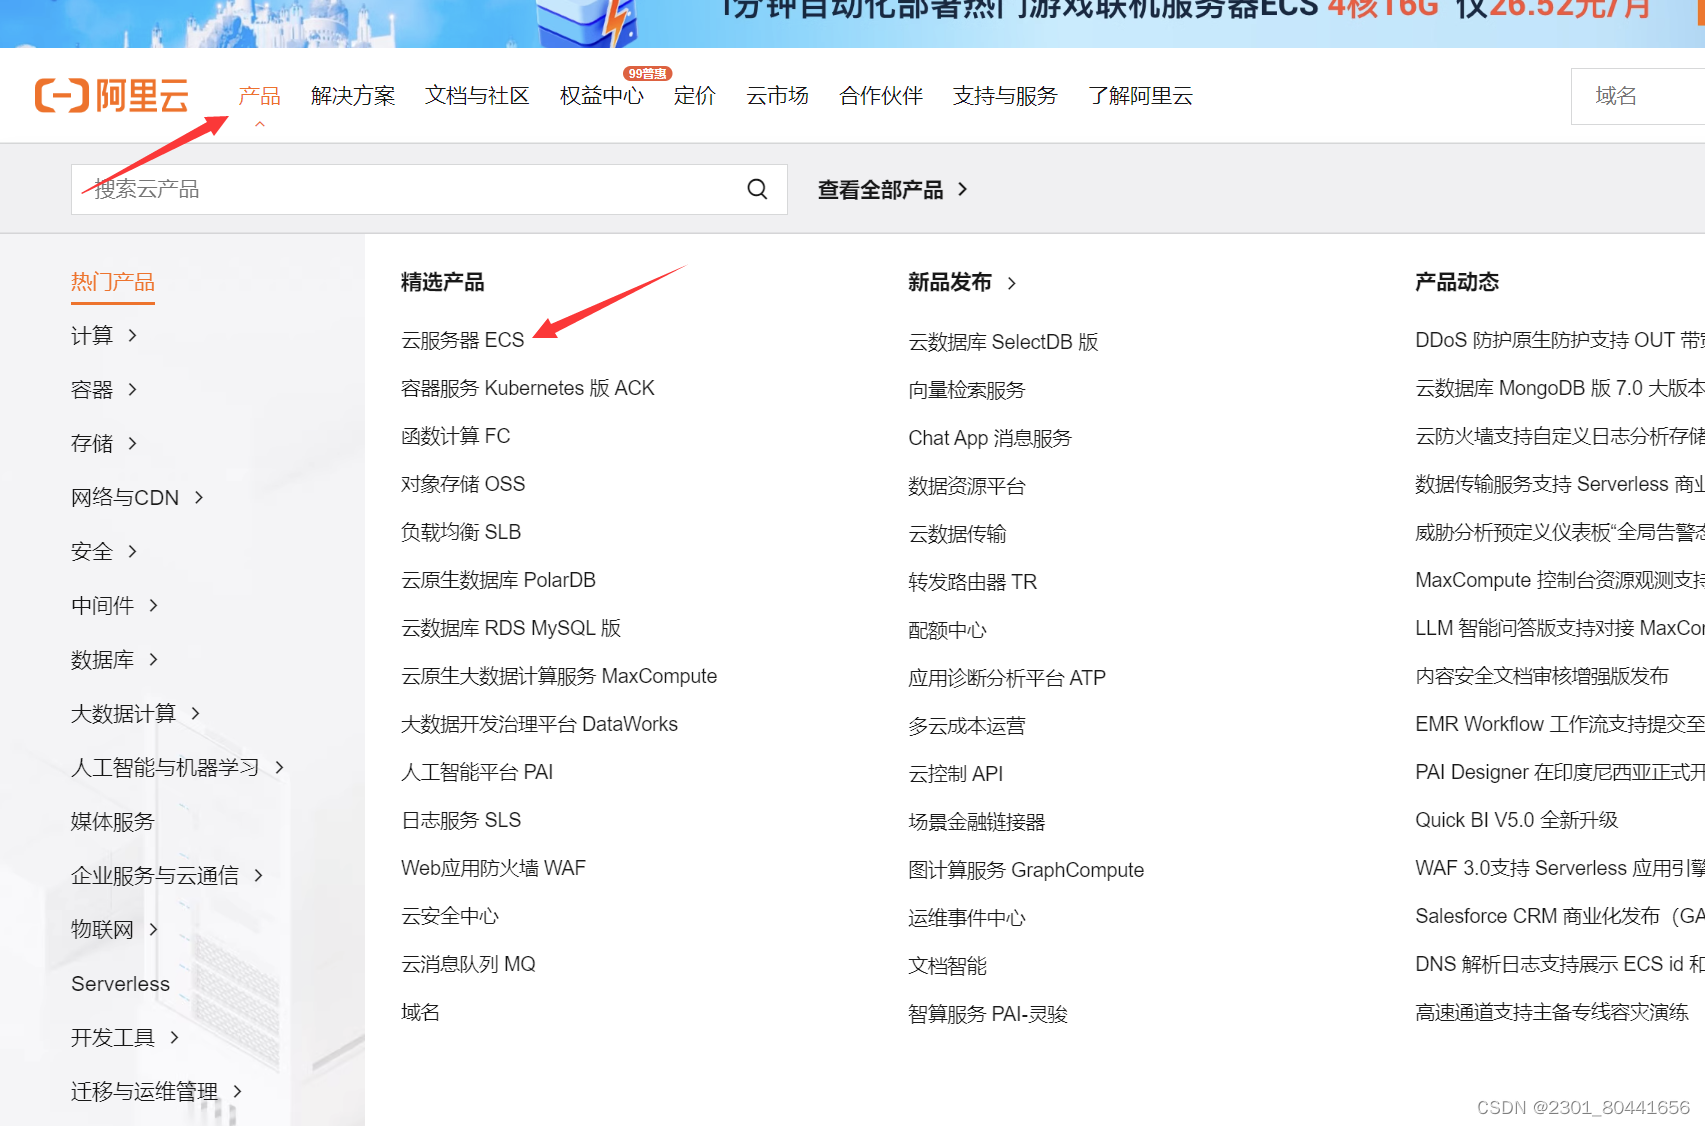Open the 合作伙伴 menu

(881, 96)
